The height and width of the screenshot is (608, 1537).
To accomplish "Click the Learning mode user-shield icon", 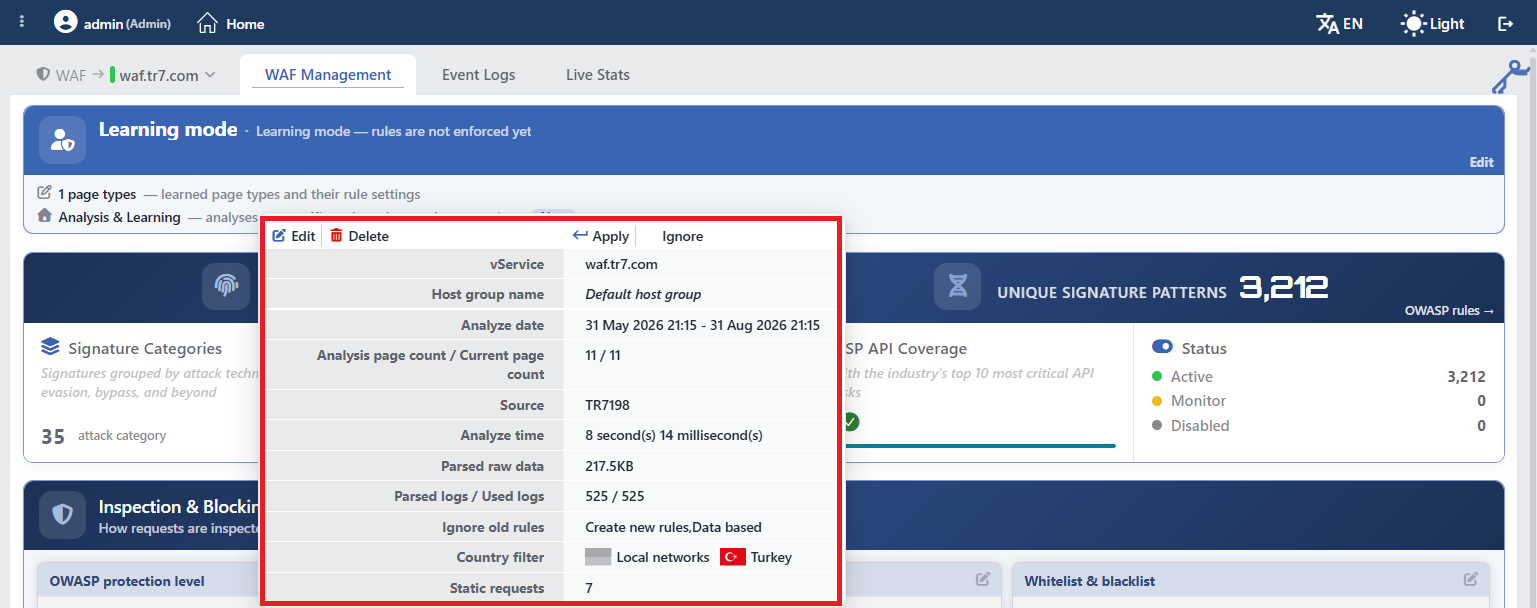I will point(62,139).
